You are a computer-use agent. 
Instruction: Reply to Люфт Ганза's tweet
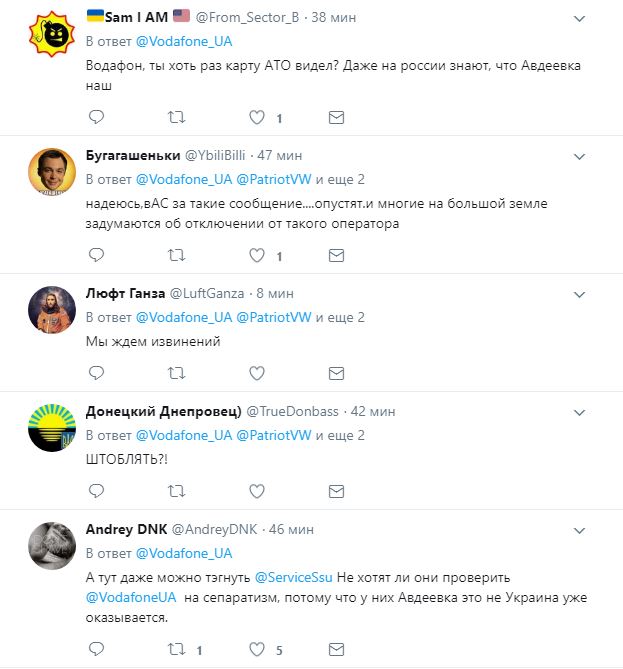96,373
